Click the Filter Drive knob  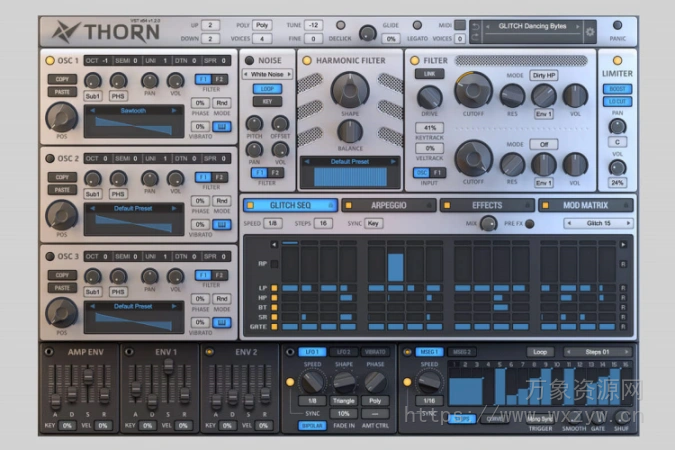tap(429, 97)
